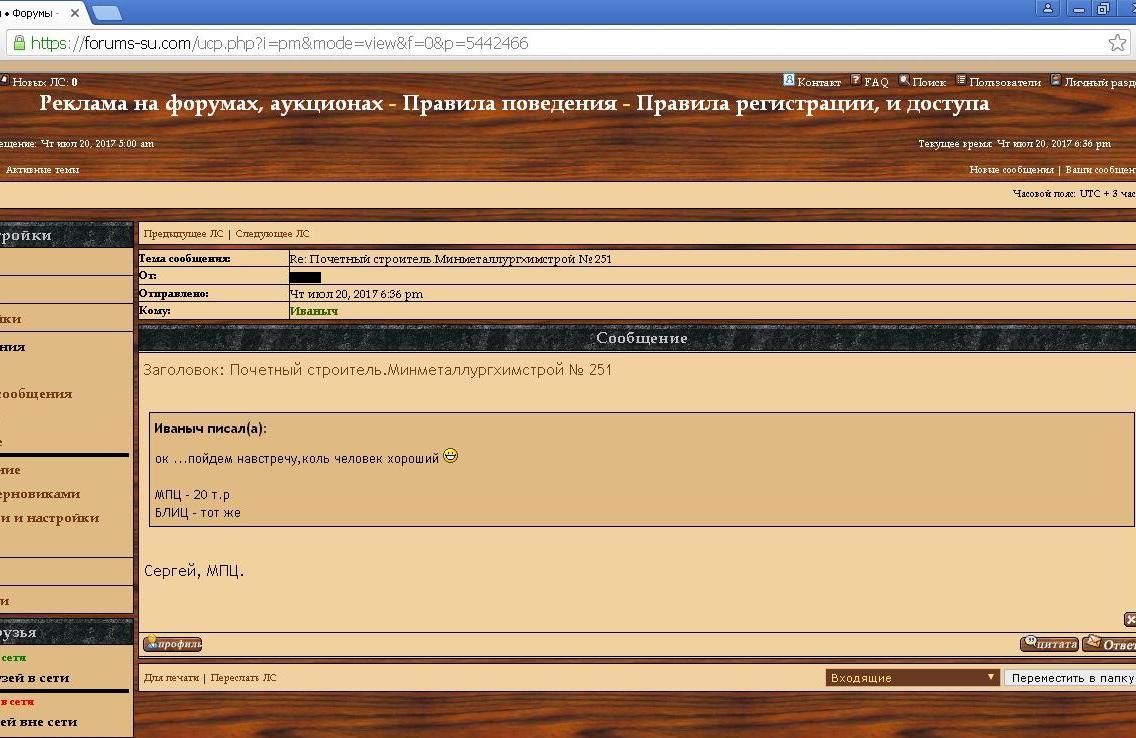Open recipient Иваныч profile link

(314, 311)
